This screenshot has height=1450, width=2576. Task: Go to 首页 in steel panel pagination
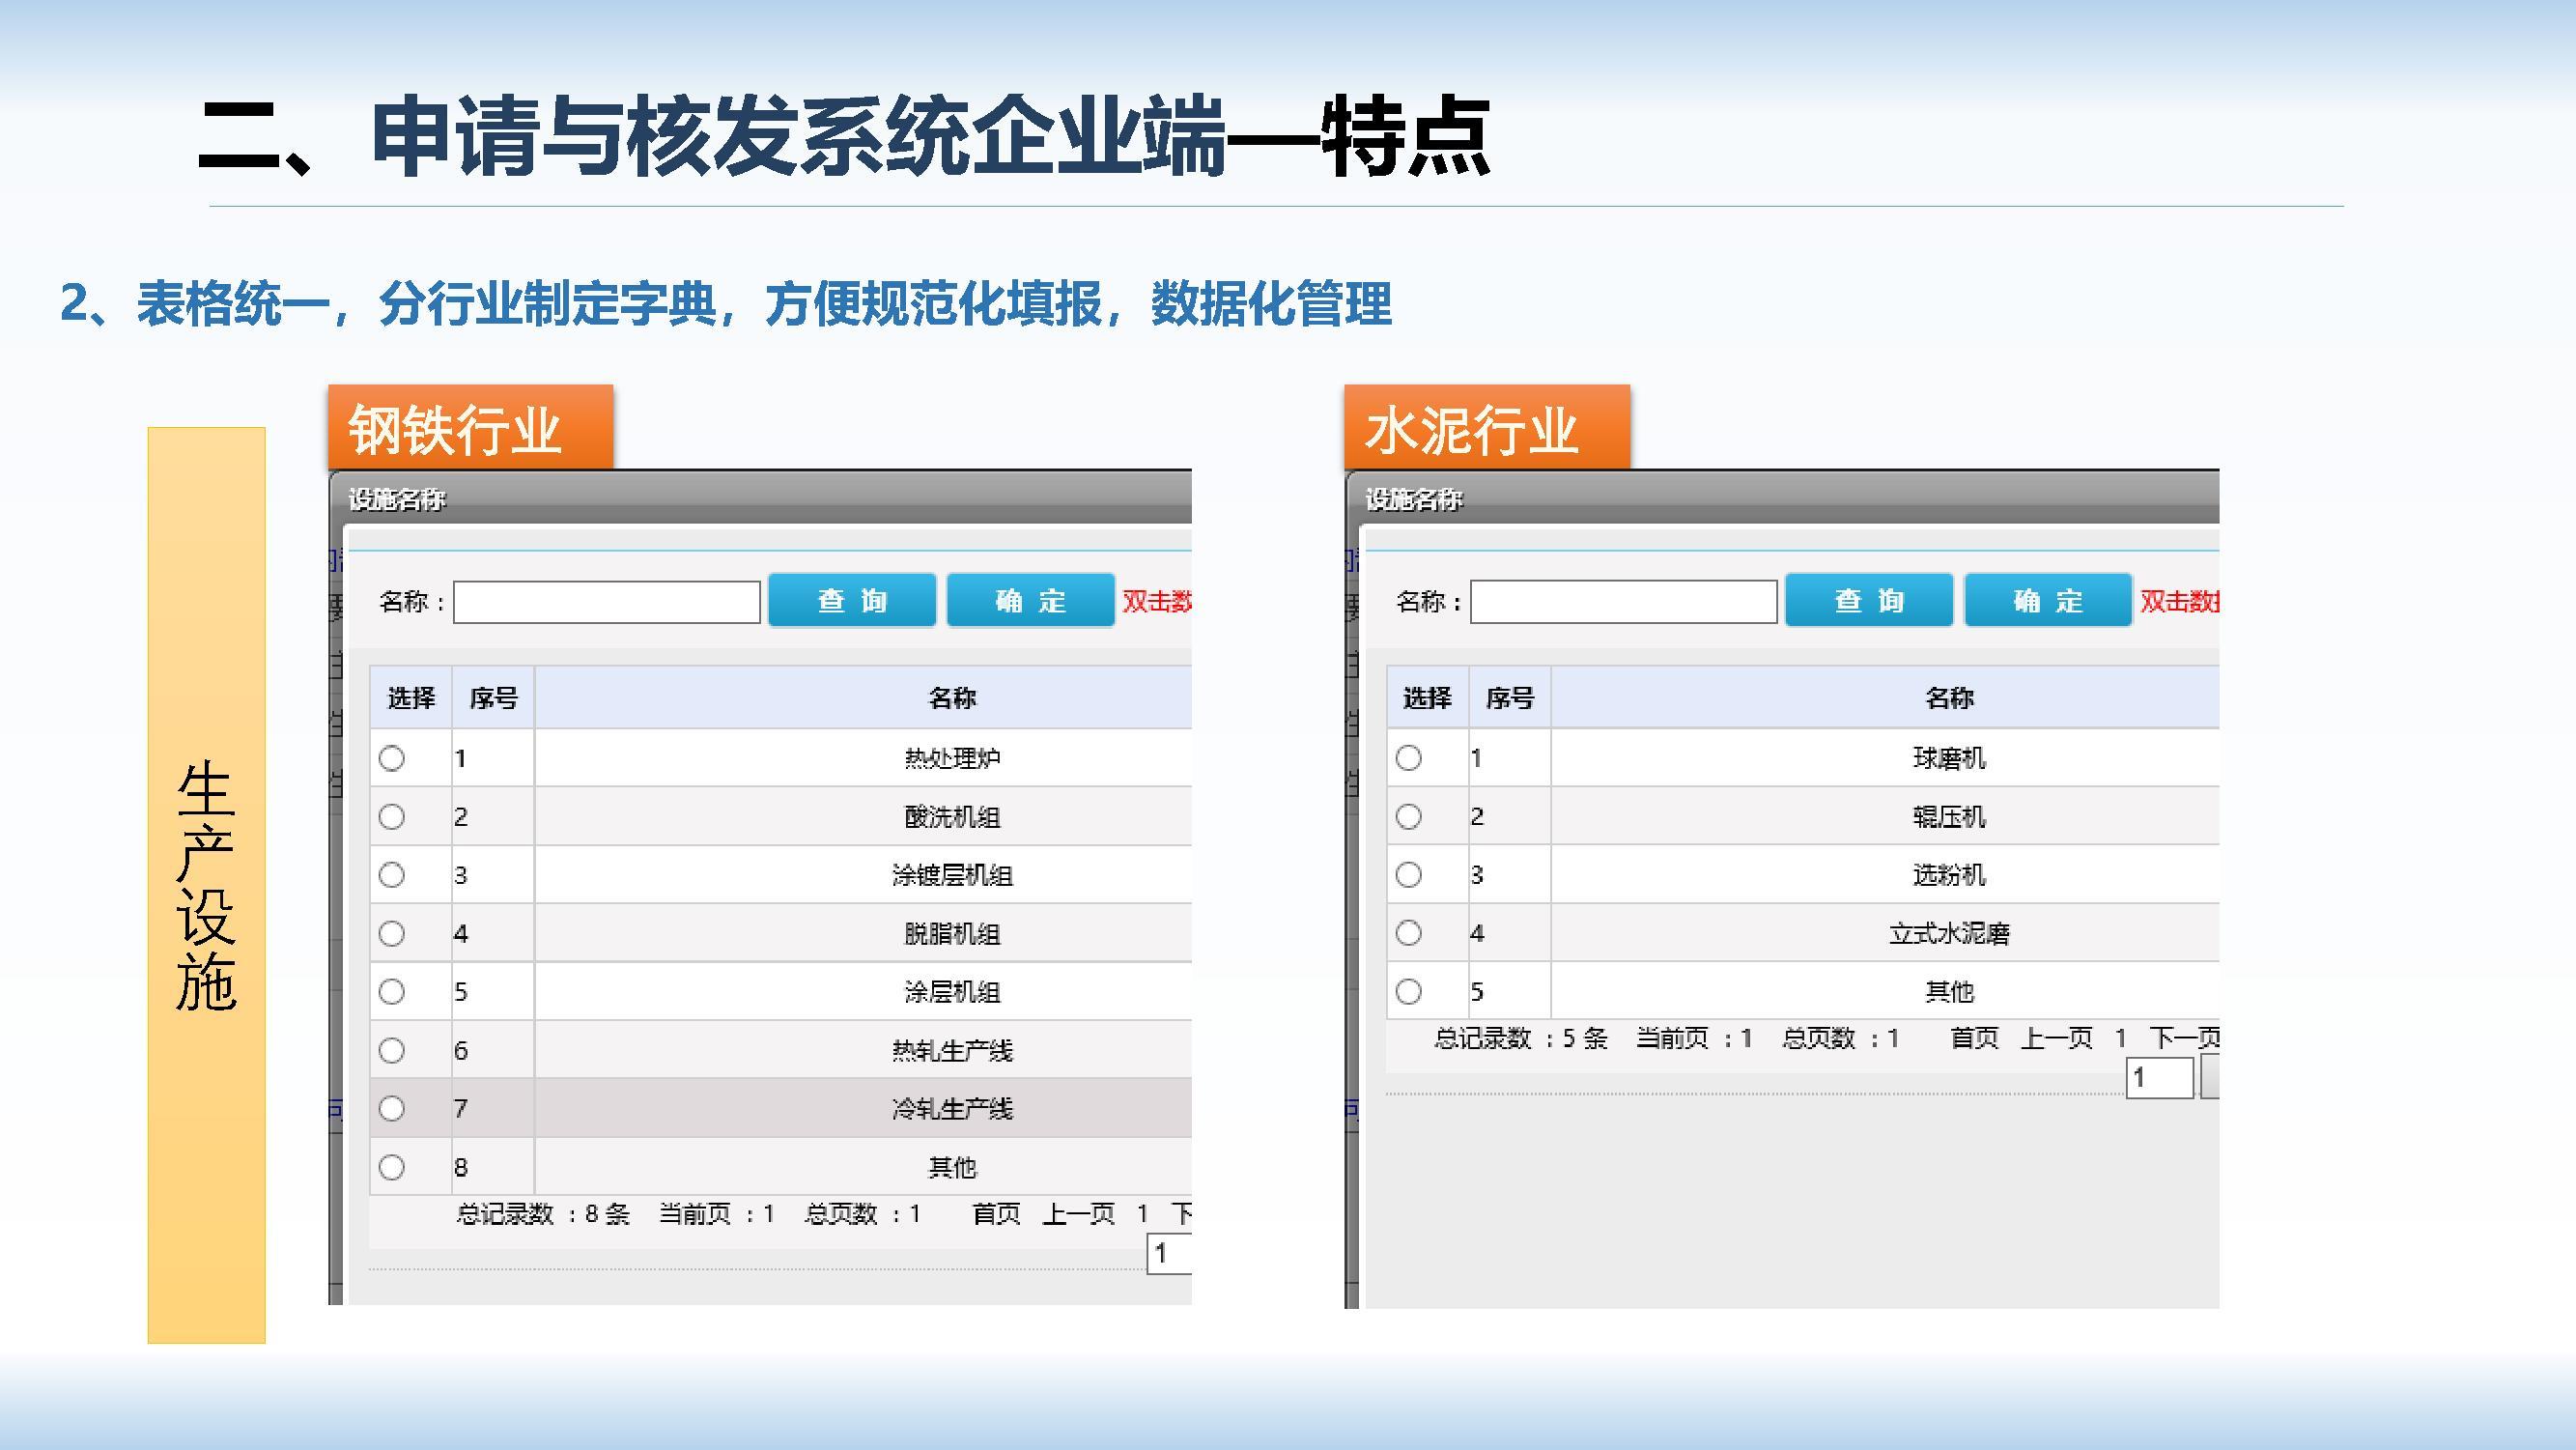point(996,1214)
